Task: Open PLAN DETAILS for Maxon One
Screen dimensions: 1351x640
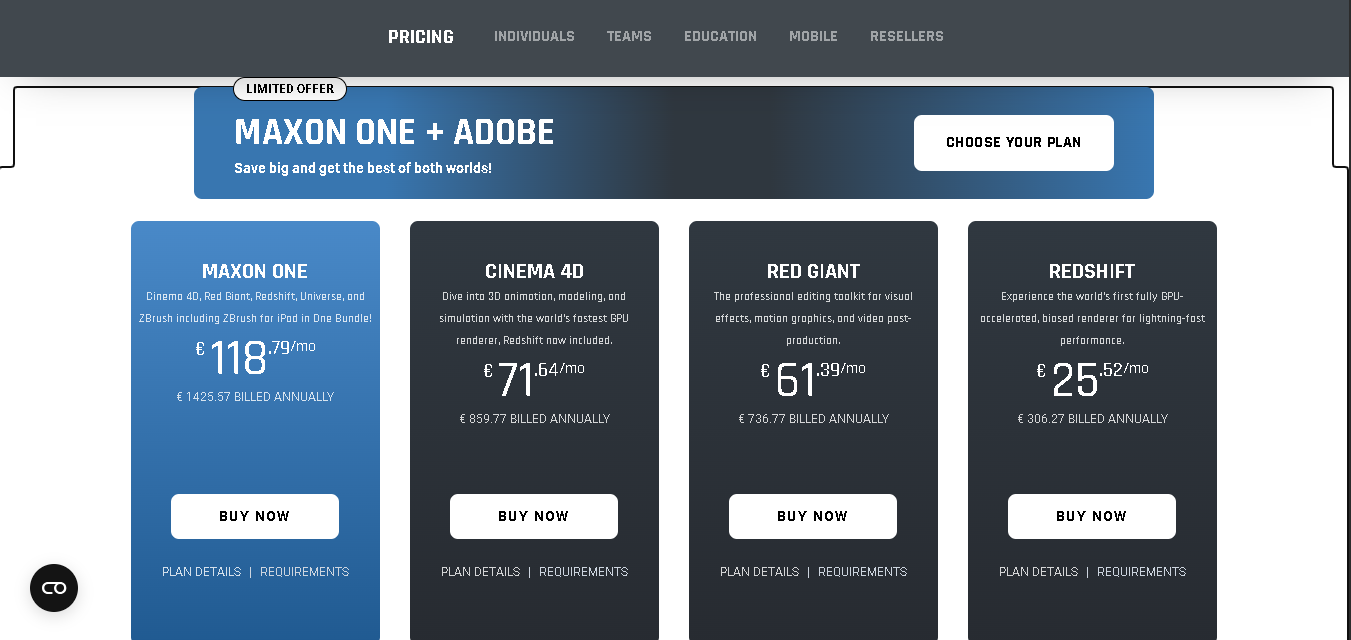Action: coord(201,571)
